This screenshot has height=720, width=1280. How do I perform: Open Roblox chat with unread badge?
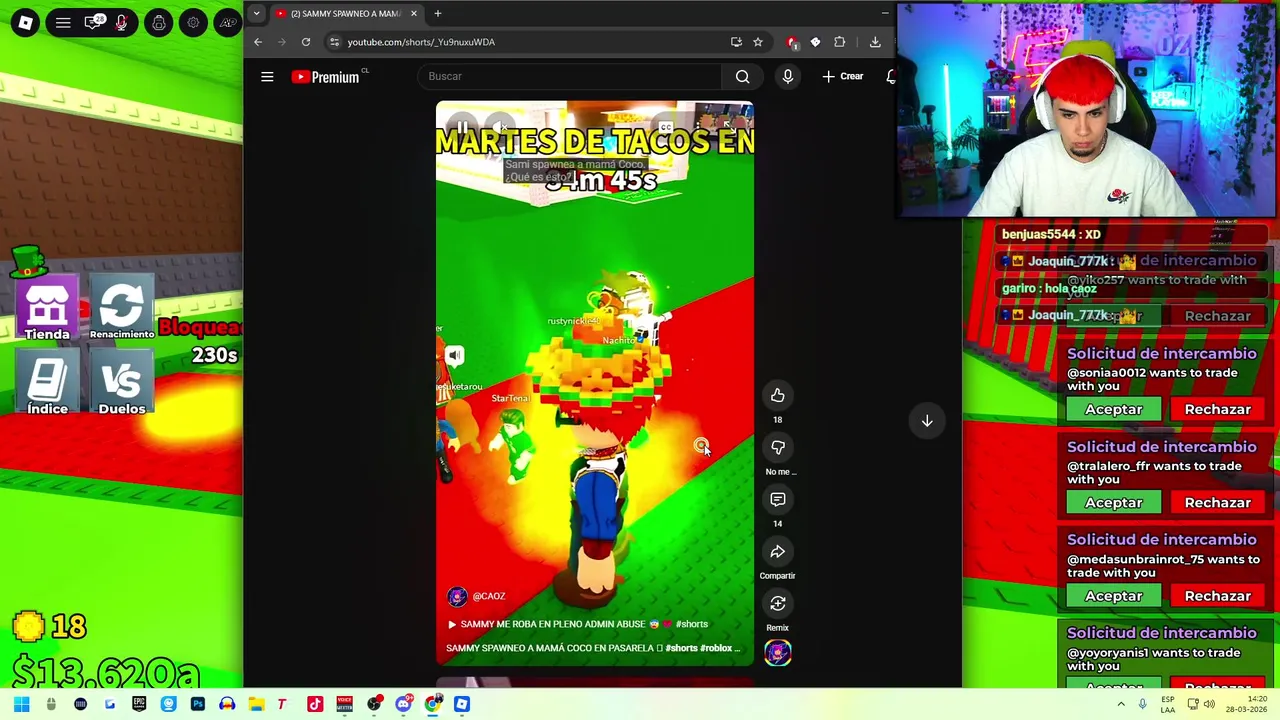click(x=93, y=22)
